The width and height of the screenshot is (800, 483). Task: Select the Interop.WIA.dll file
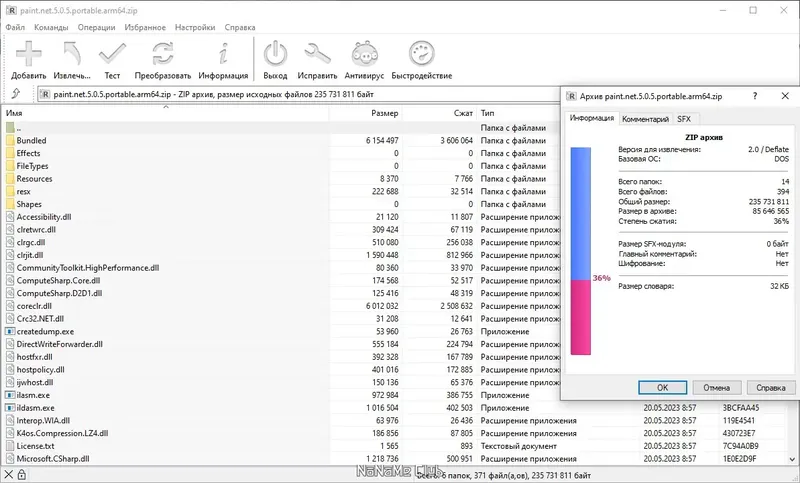pyautogui.click(x=43, y=421)
